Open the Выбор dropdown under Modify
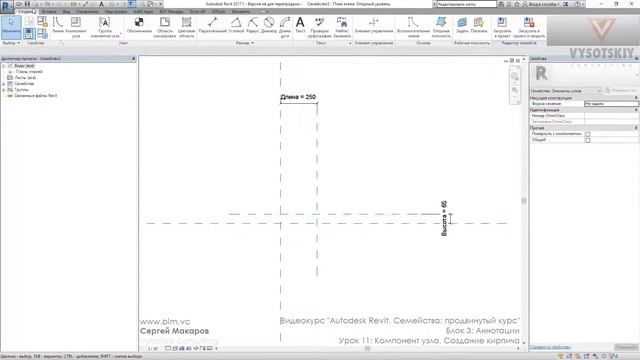 (11, 43)
